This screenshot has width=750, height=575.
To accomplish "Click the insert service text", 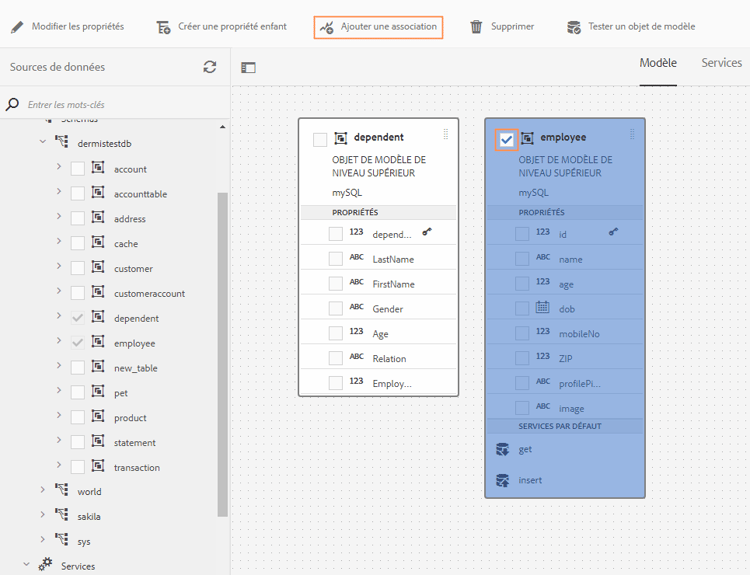I will tap(530, 480).
